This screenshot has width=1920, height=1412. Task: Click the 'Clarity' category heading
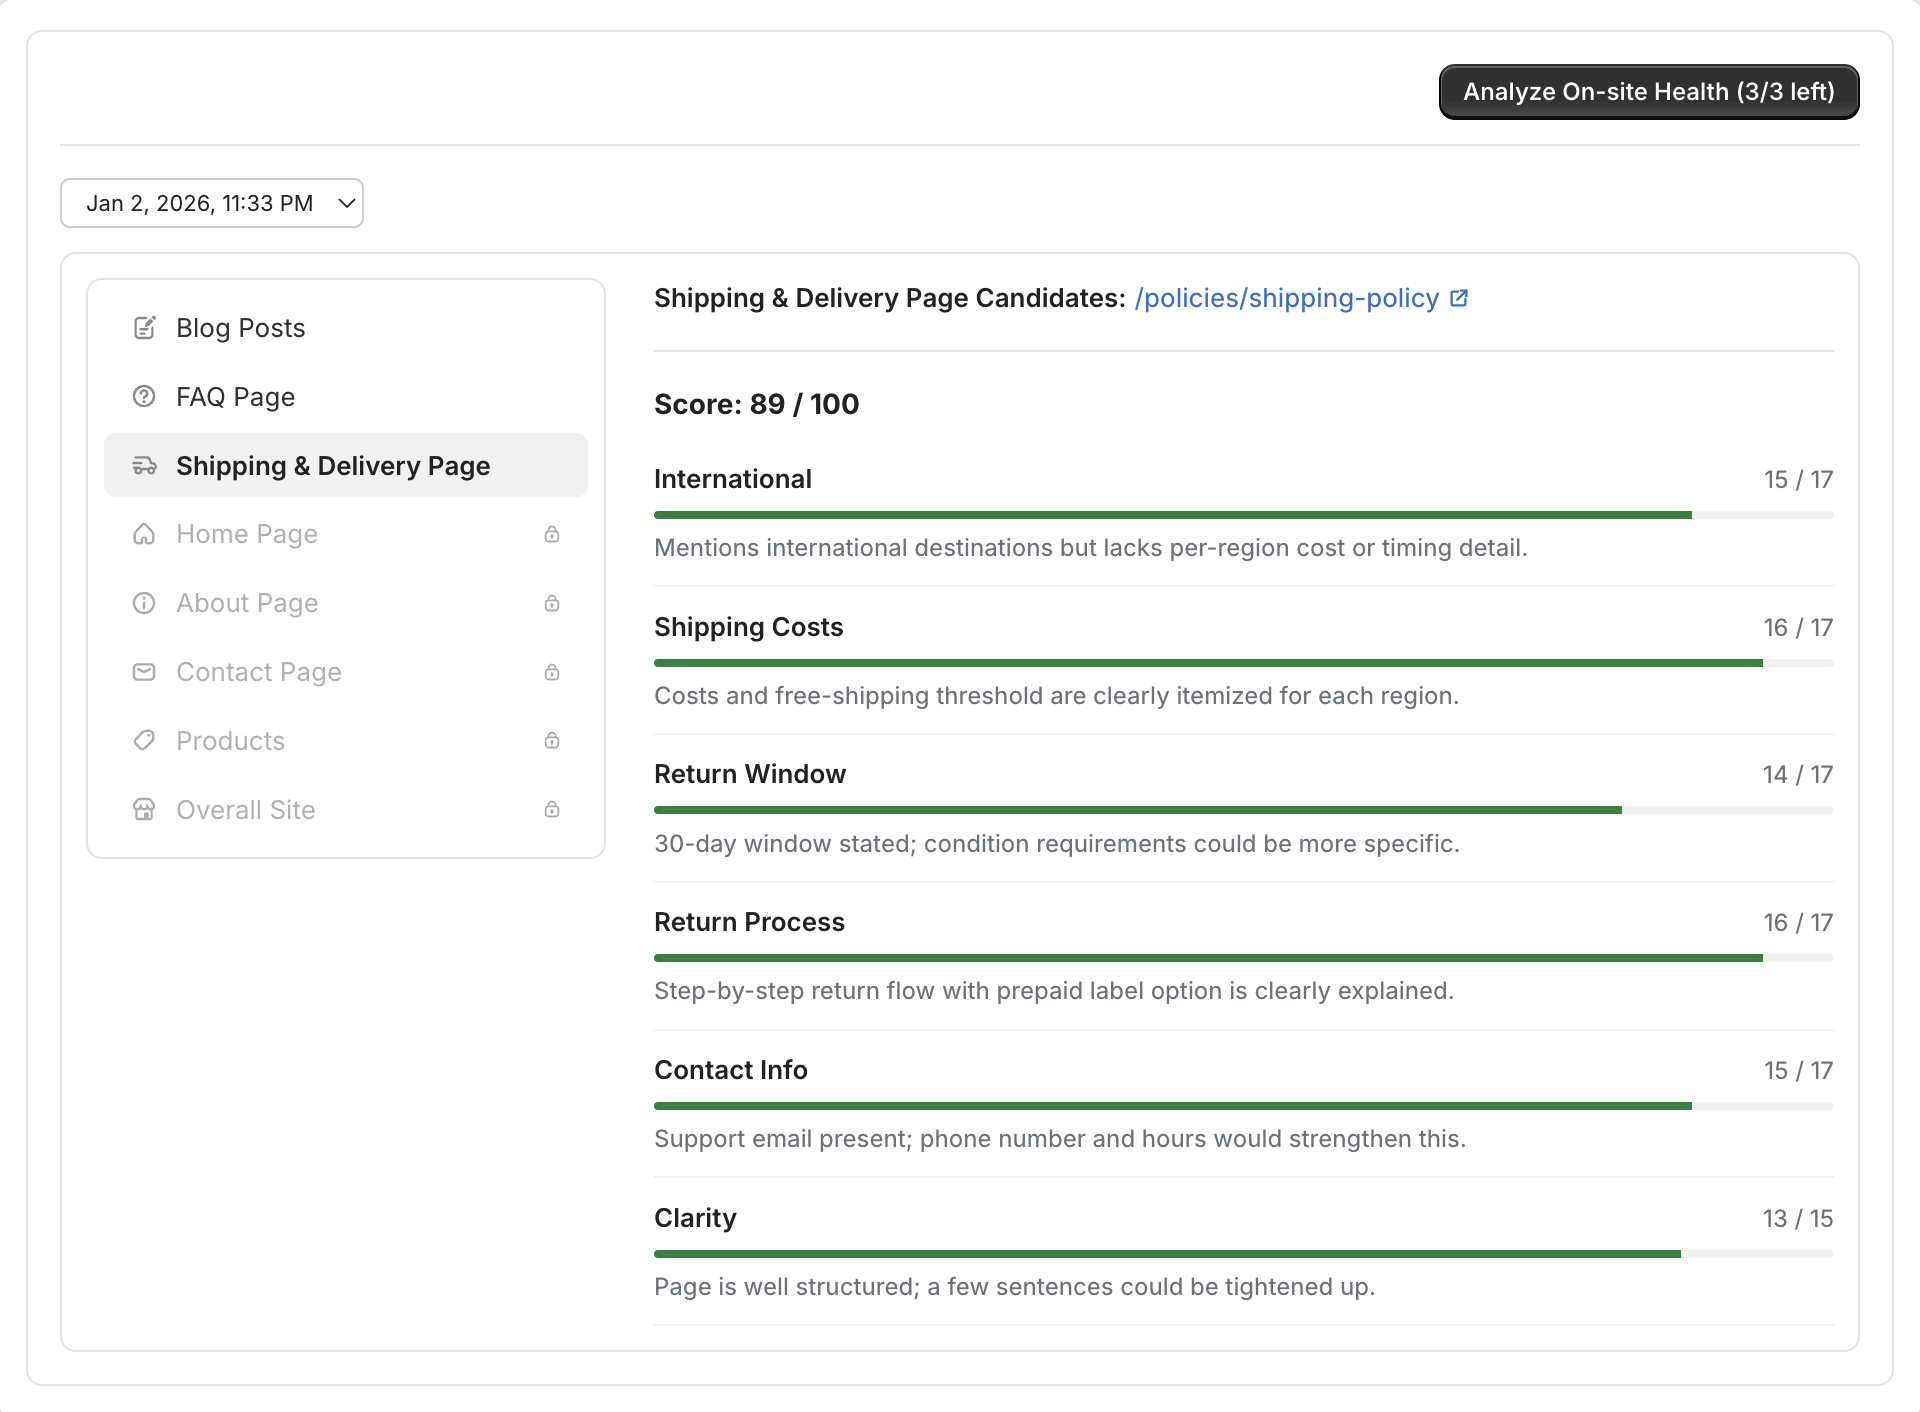(x=695, y=1218)
